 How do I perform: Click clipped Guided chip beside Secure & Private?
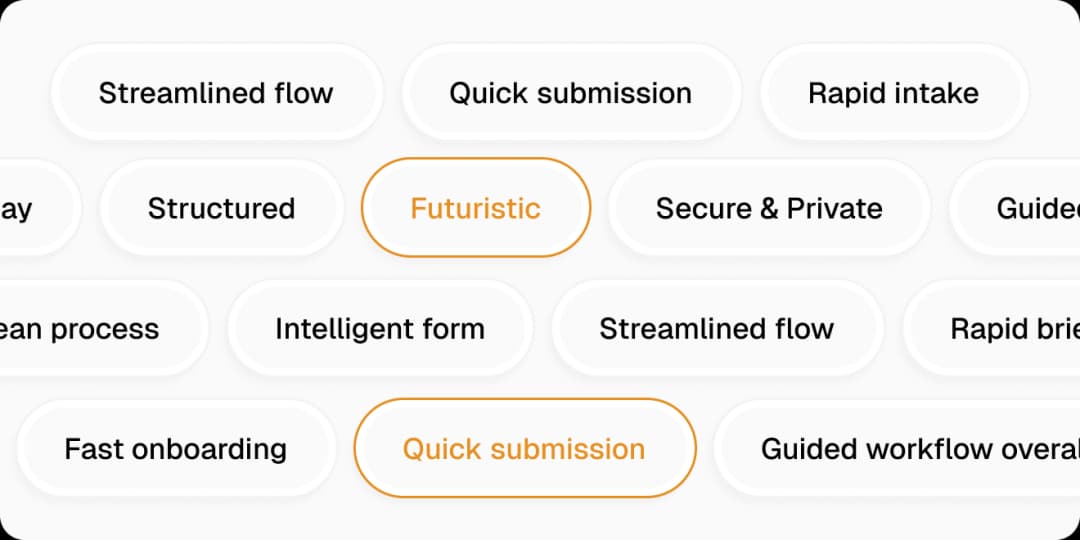pyautogui.click(x=1030, y=208)
